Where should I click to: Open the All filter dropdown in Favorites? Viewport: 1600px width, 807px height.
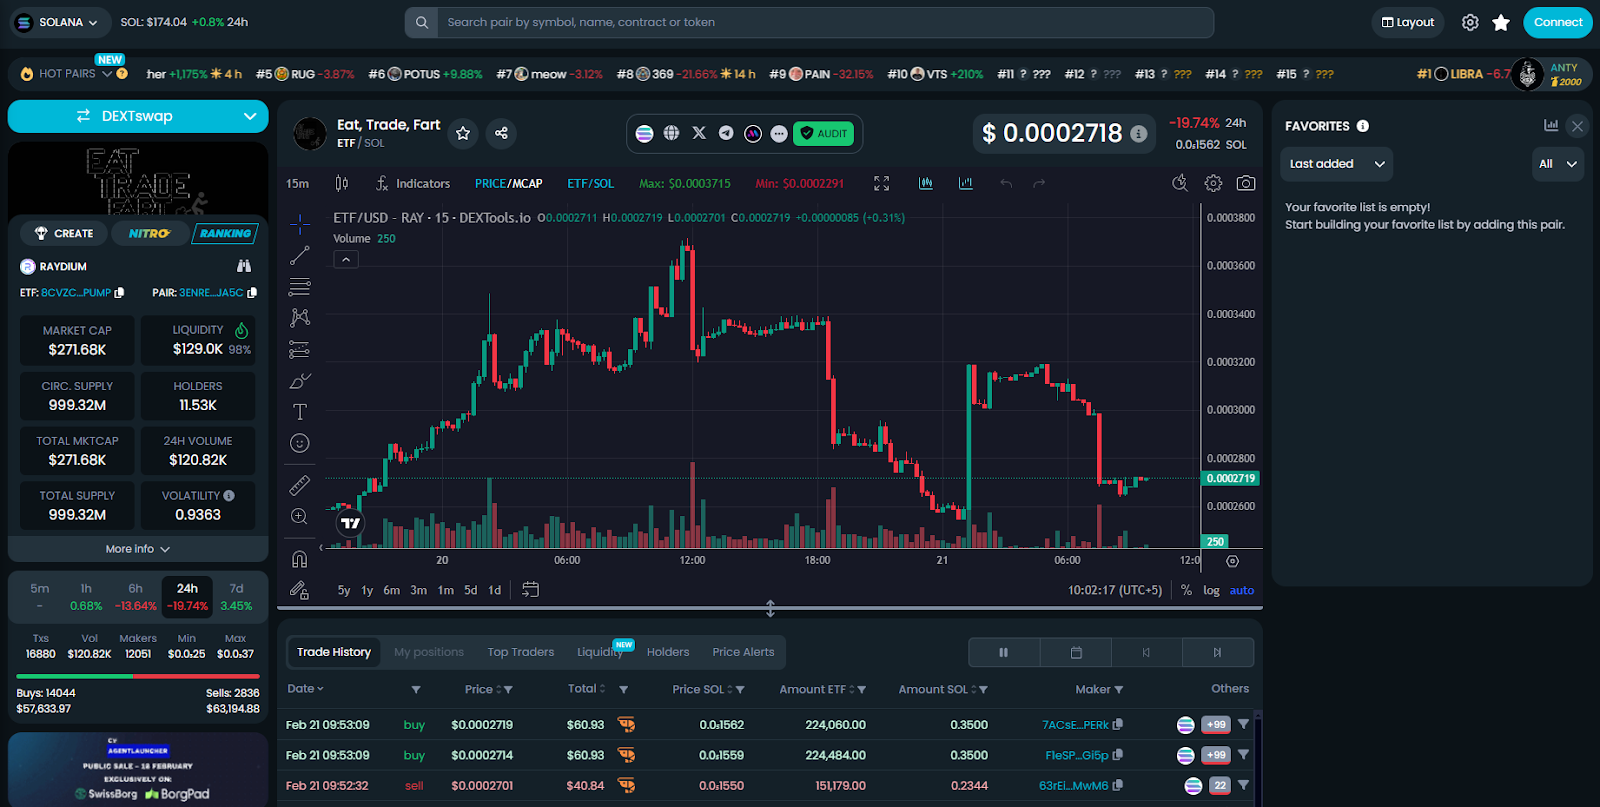click(x=1558, y=164)
